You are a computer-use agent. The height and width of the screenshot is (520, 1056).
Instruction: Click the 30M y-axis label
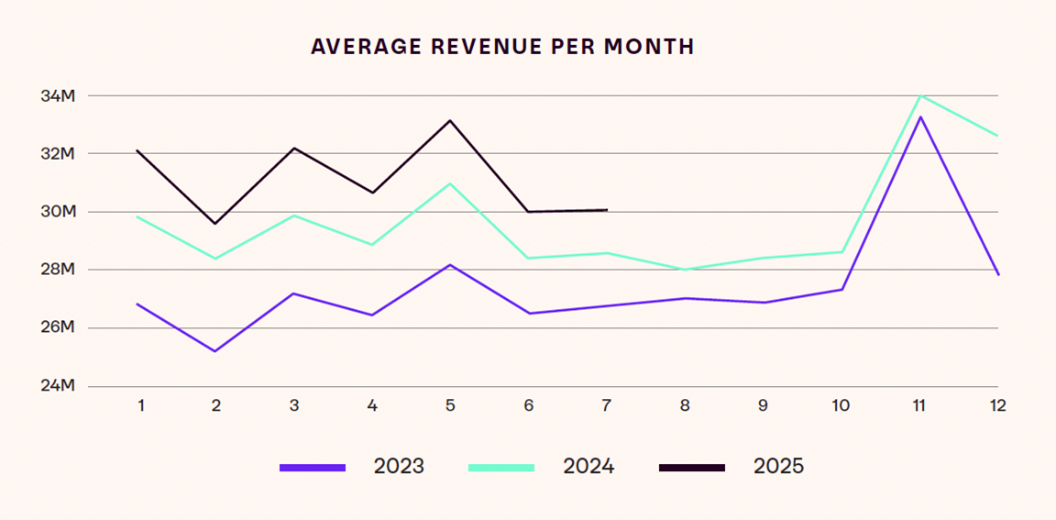coord(58,212)
